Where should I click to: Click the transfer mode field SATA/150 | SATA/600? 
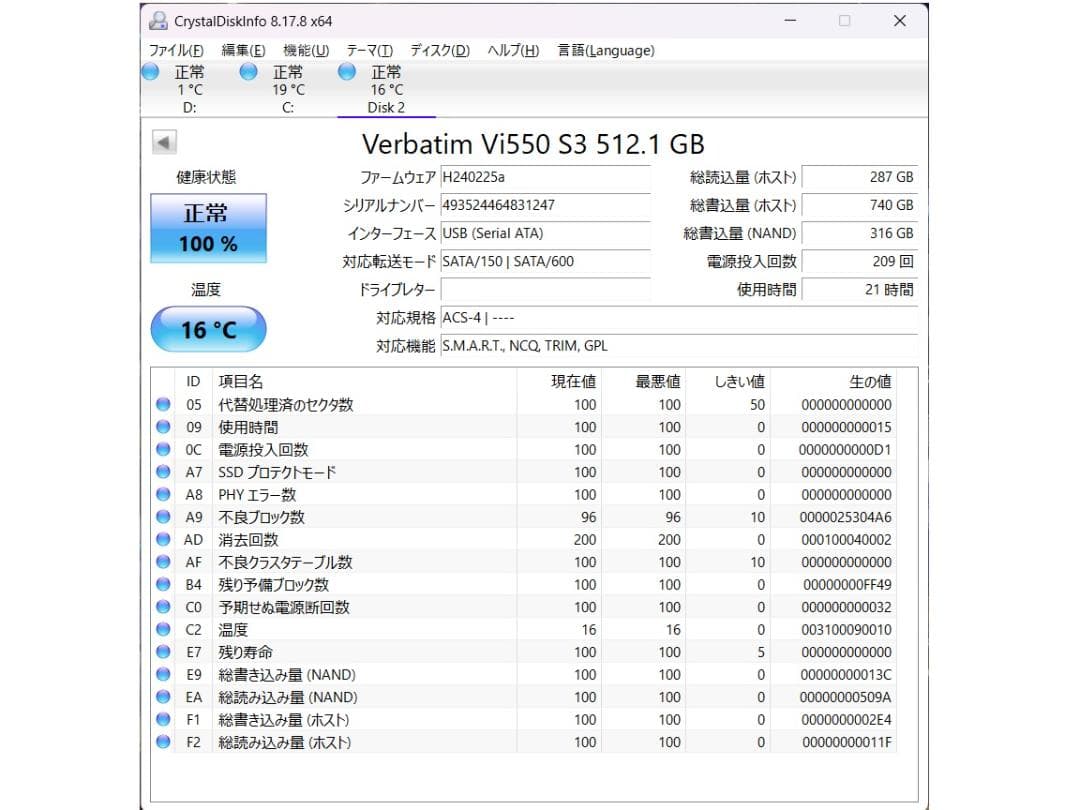click(x=545, y=262)
